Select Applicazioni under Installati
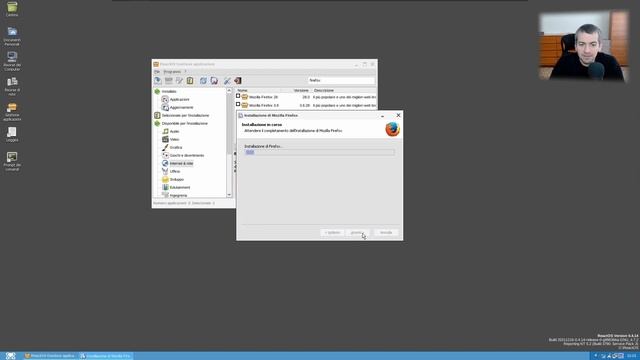 point(180,100)
